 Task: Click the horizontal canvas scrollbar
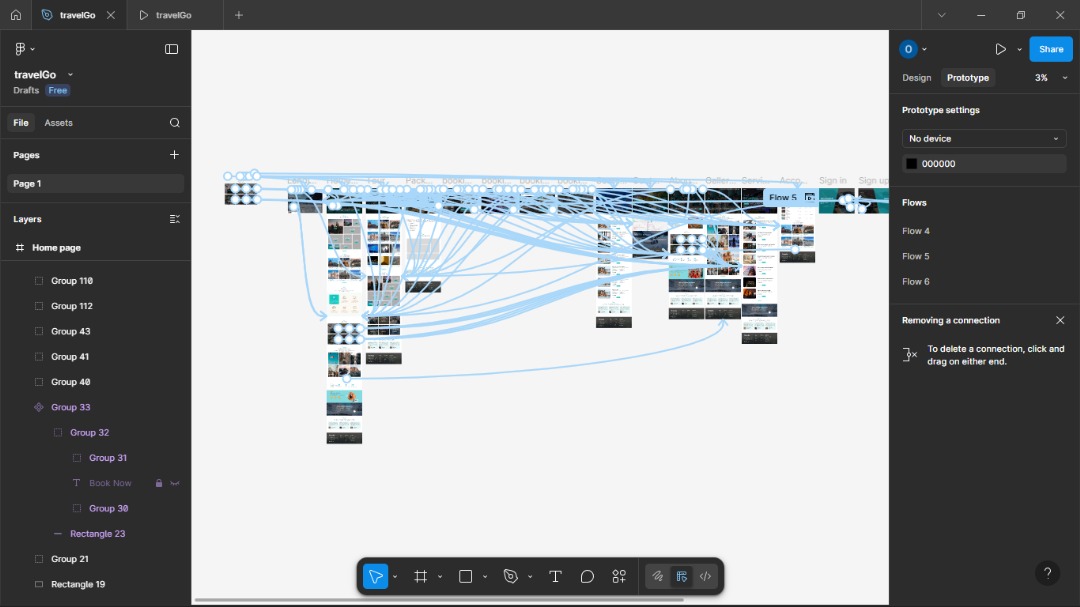439,599
